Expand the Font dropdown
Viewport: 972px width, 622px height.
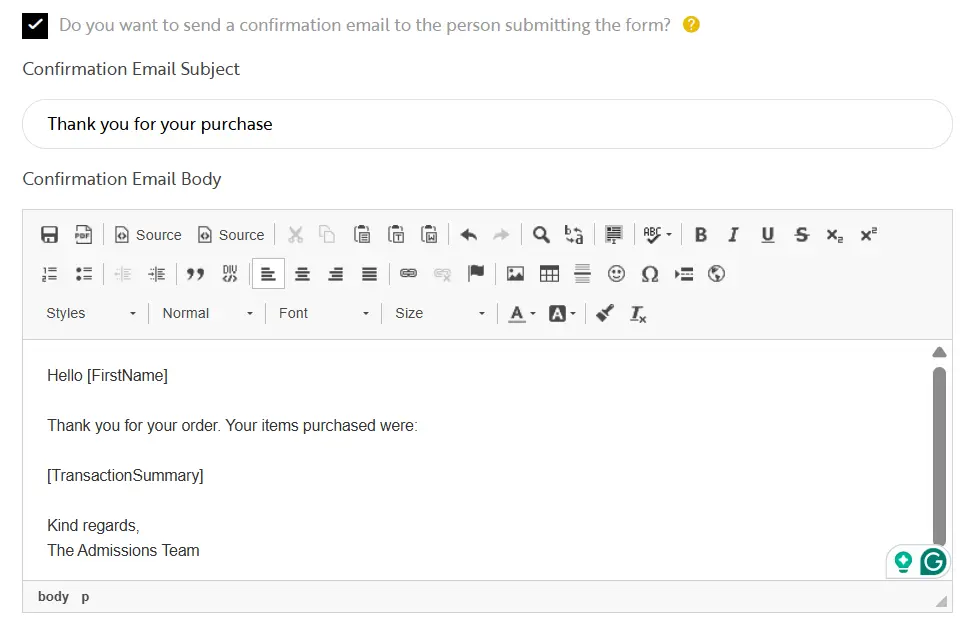[323, 313]
